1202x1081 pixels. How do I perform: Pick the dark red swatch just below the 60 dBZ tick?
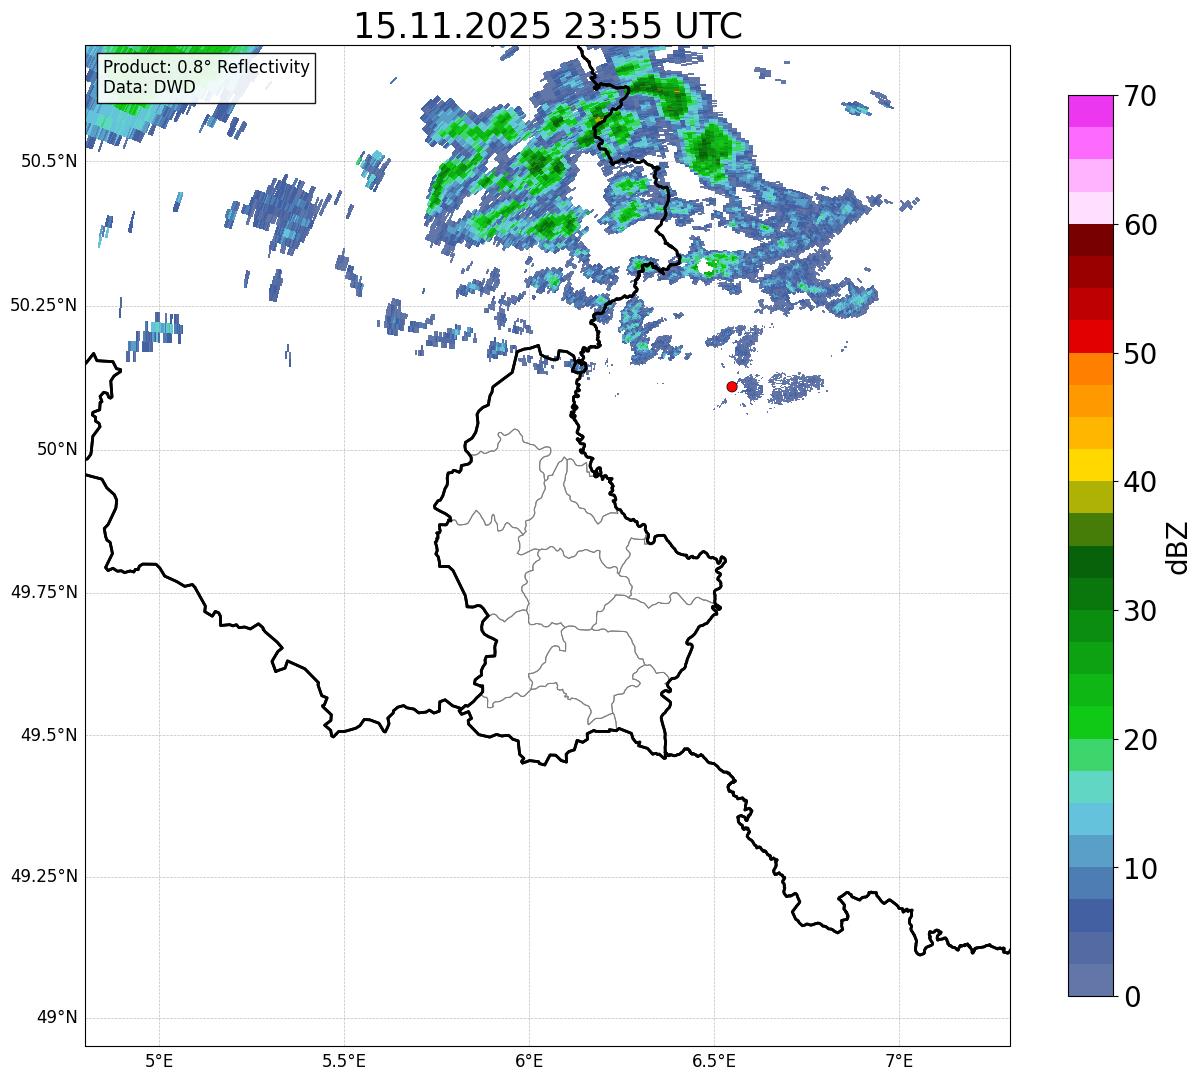click(1090, 240)
